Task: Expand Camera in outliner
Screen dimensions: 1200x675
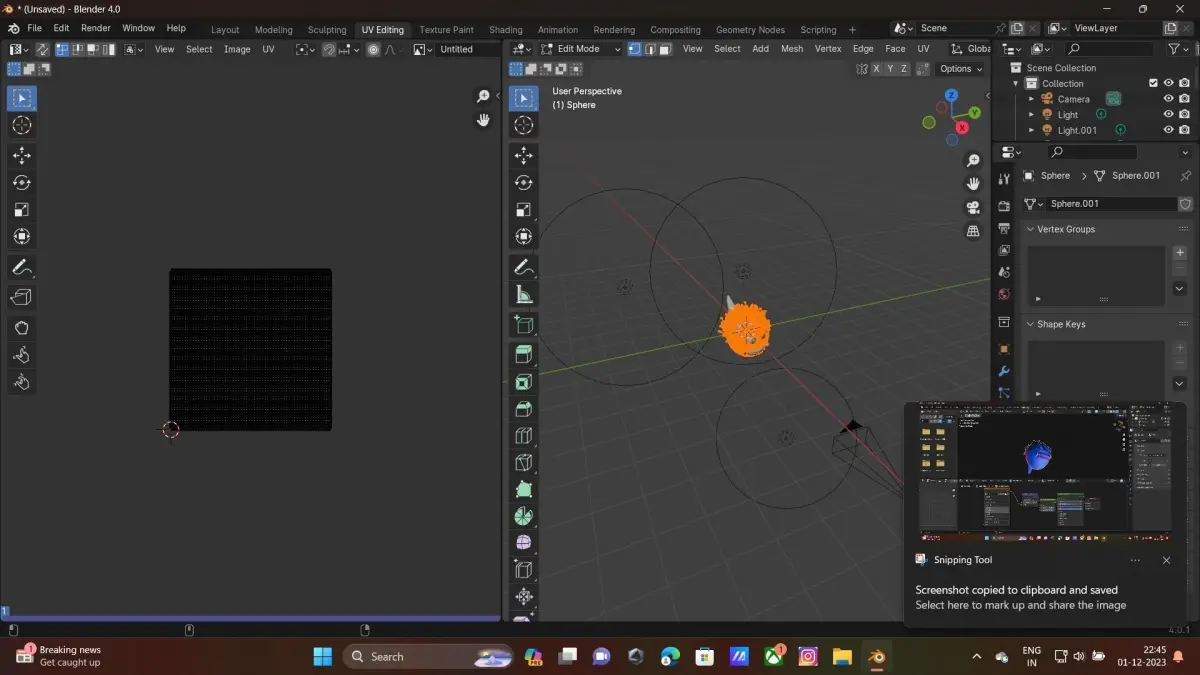Action: [1031, 99]
